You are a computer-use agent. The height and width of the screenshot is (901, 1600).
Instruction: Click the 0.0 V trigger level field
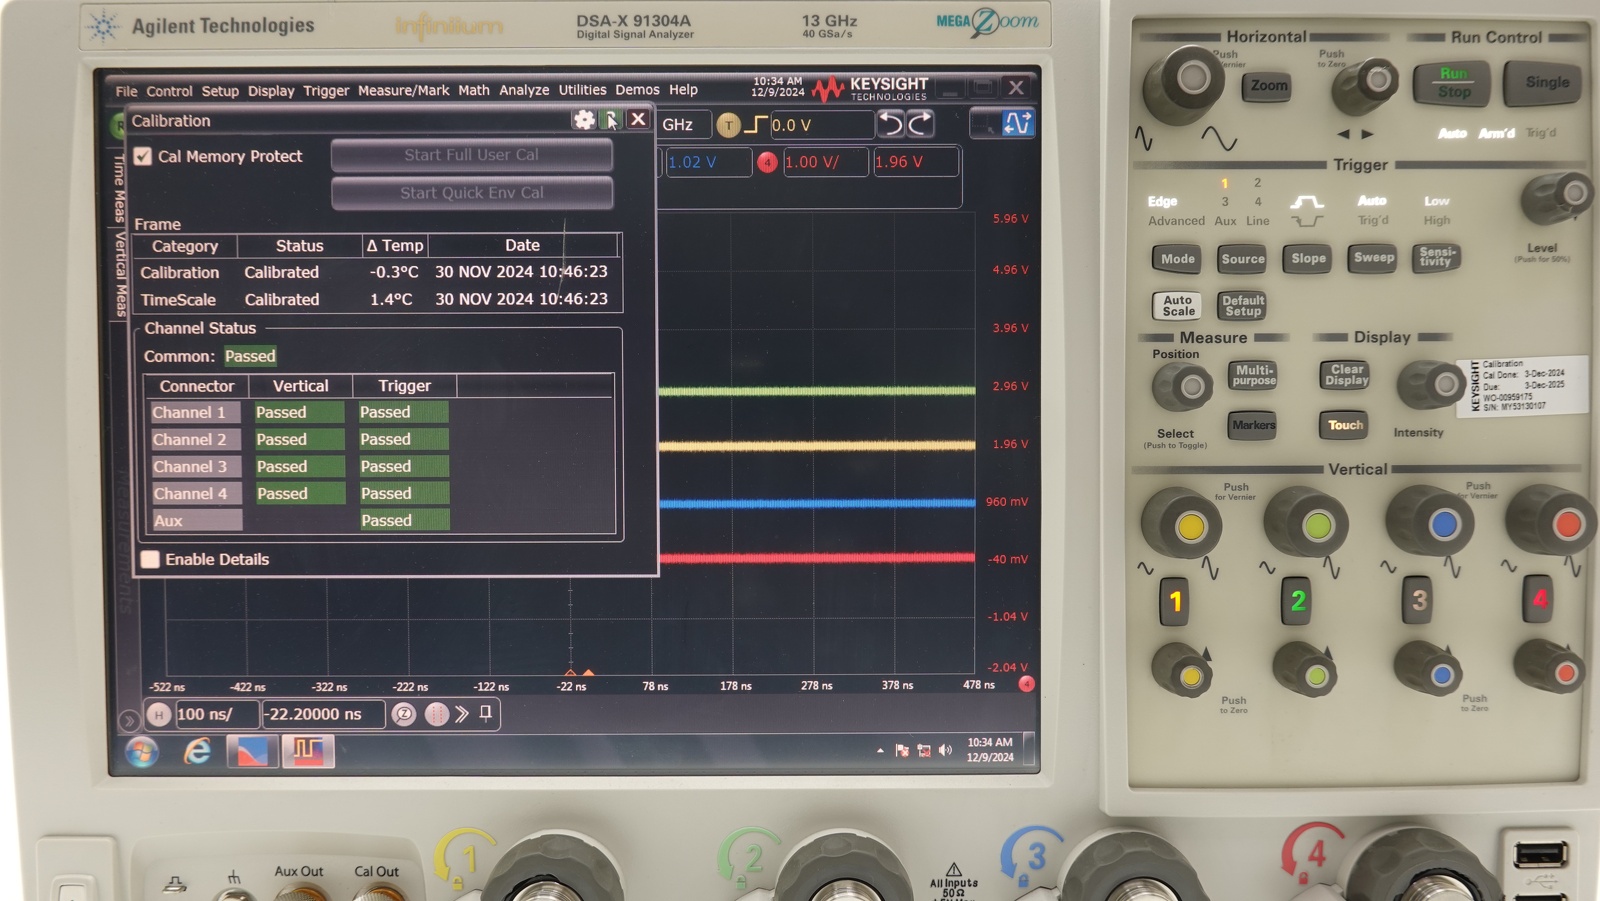(x=821, y=125)
